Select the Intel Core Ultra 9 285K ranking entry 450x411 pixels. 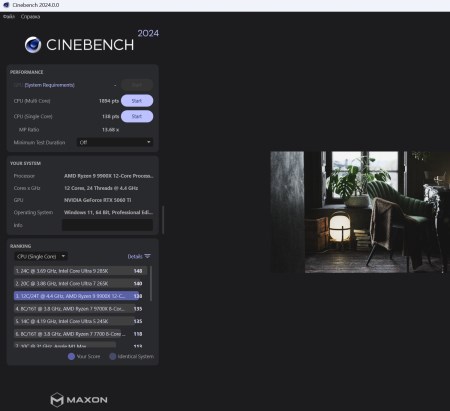tap(80, 271)
